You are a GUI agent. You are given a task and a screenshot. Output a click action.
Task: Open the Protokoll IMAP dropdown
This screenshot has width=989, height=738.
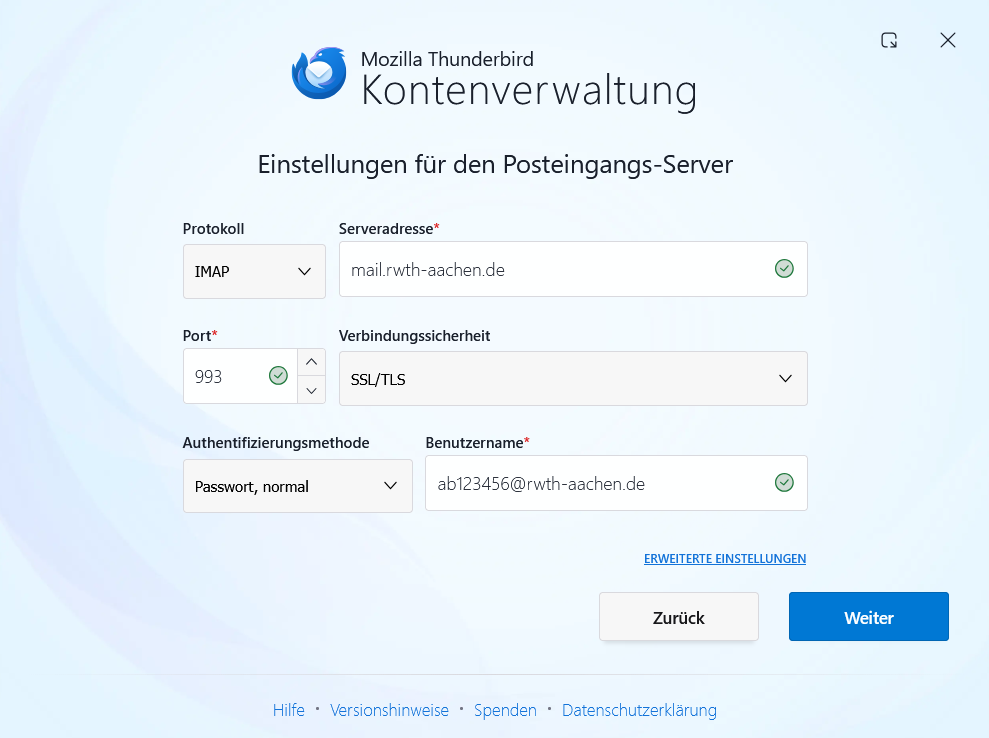(254, 271)
